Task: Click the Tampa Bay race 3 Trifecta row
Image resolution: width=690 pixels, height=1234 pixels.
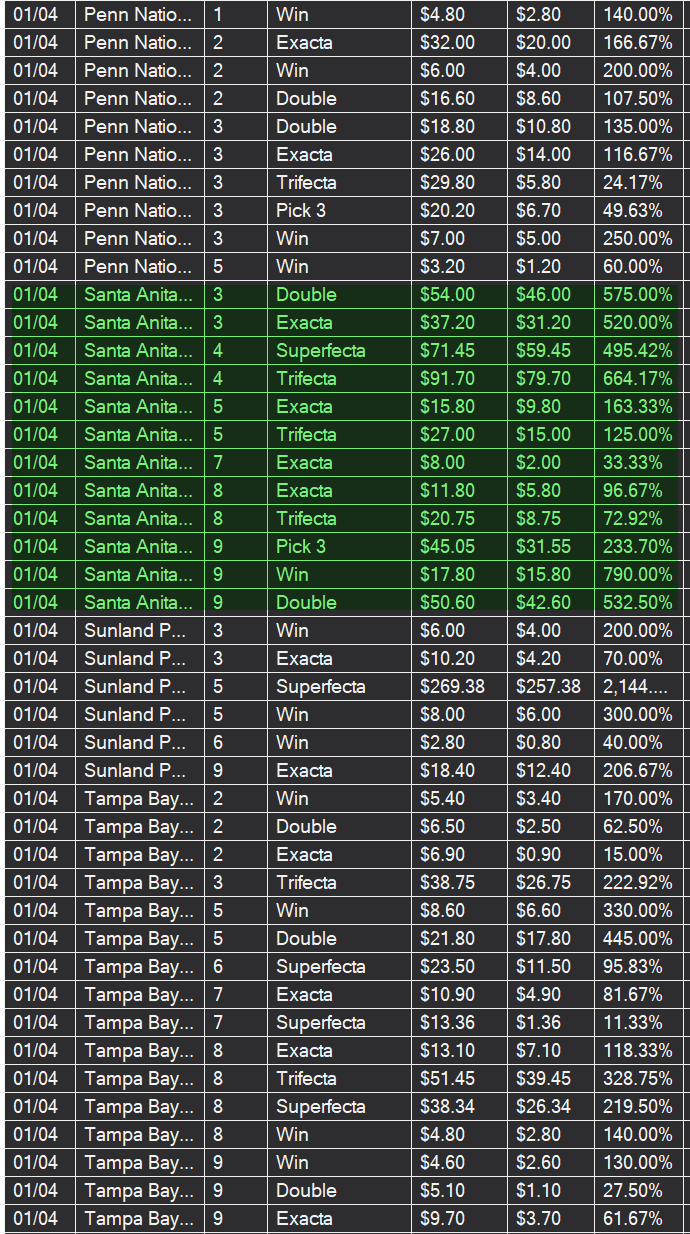Action: click(x=345, y=883)
